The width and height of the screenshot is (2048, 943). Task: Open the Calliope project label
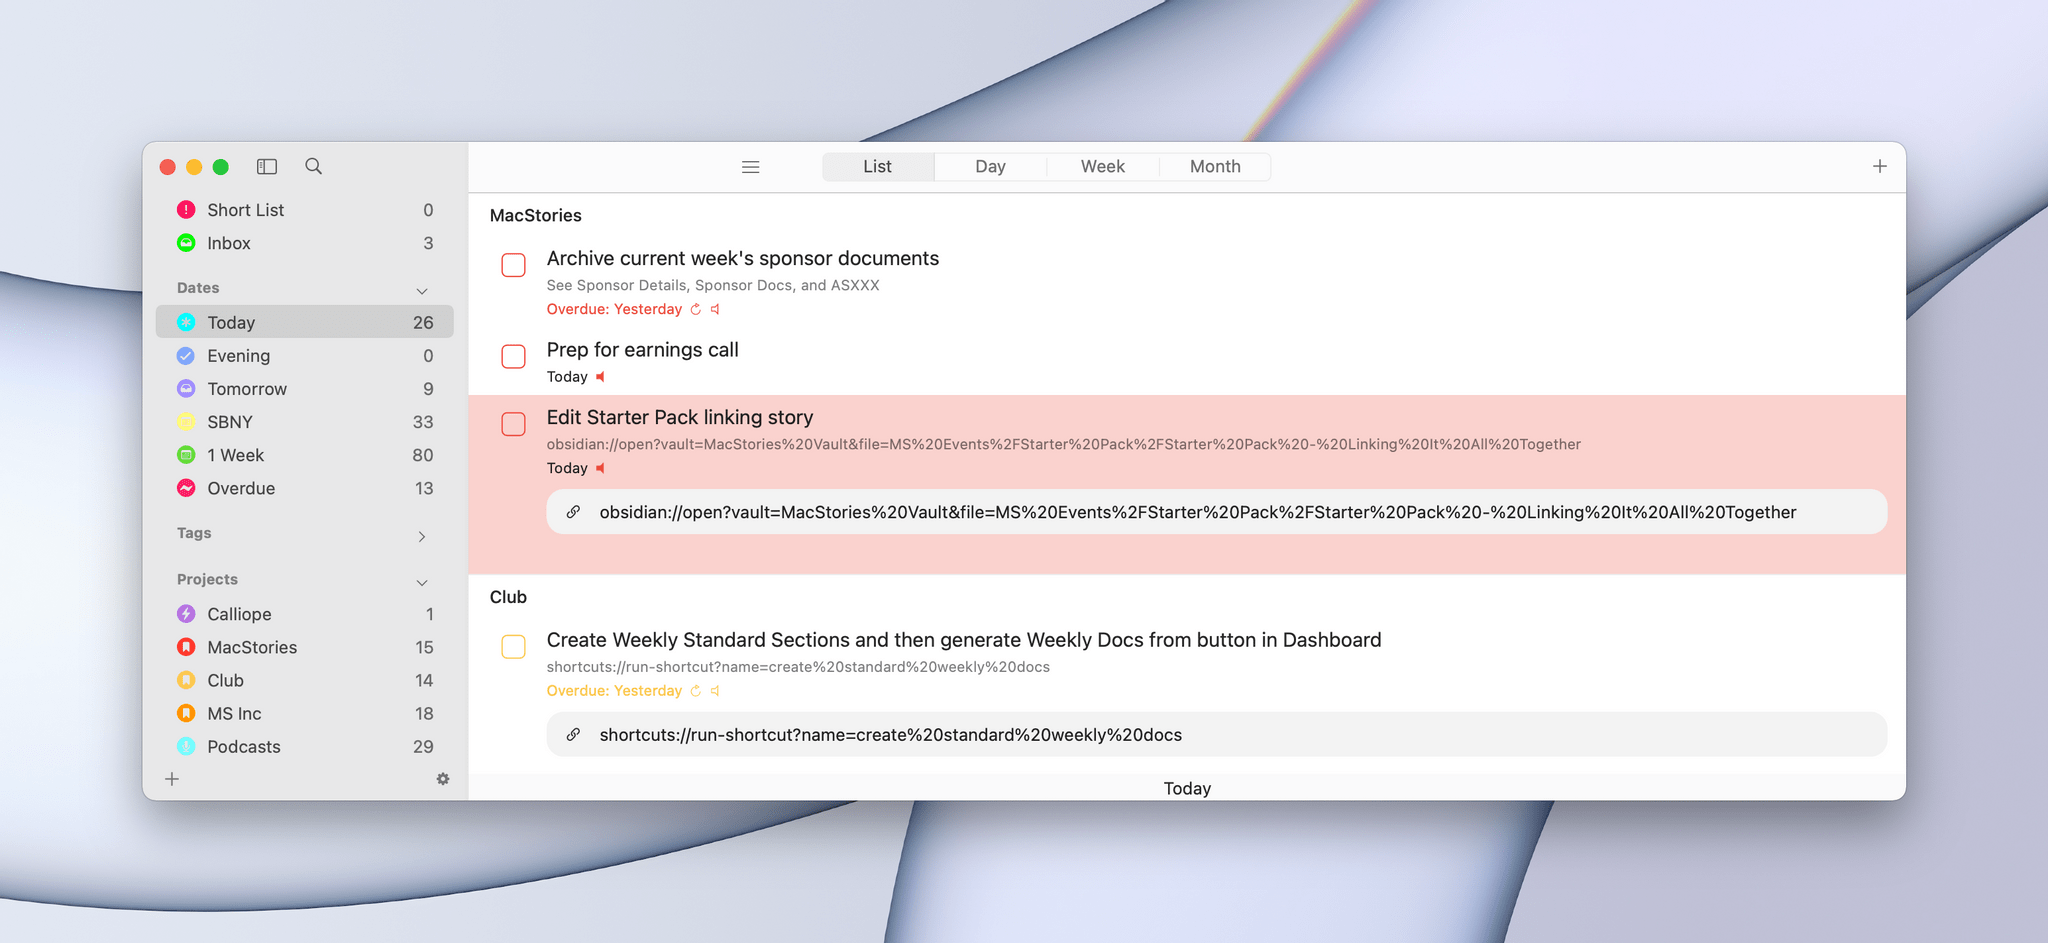(x=239, y=614)
